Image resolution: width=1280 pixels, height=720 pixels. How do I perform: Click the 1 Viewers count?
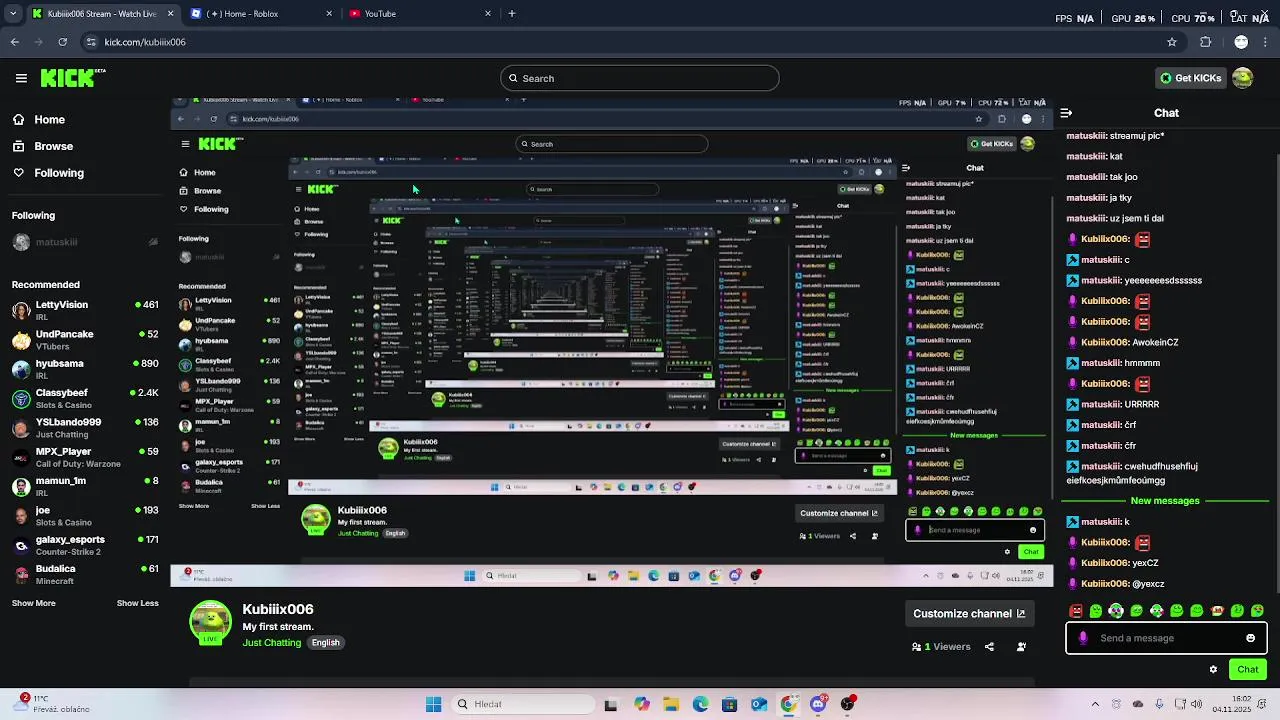(x=941, y=647)
